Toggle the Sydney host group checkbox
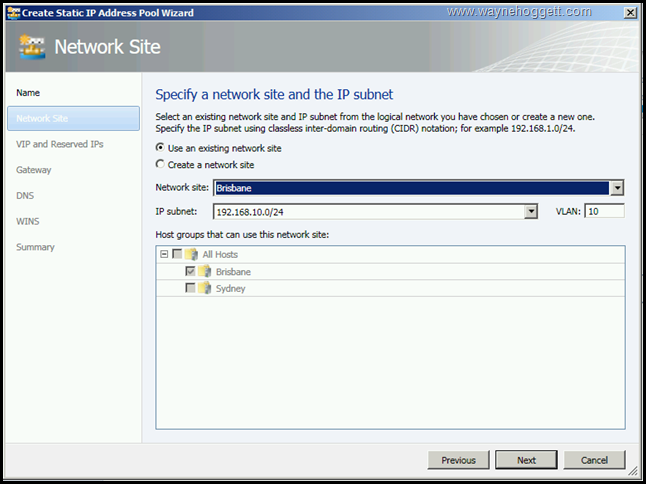This screenshot has width=646, height=484. [190, 288]
